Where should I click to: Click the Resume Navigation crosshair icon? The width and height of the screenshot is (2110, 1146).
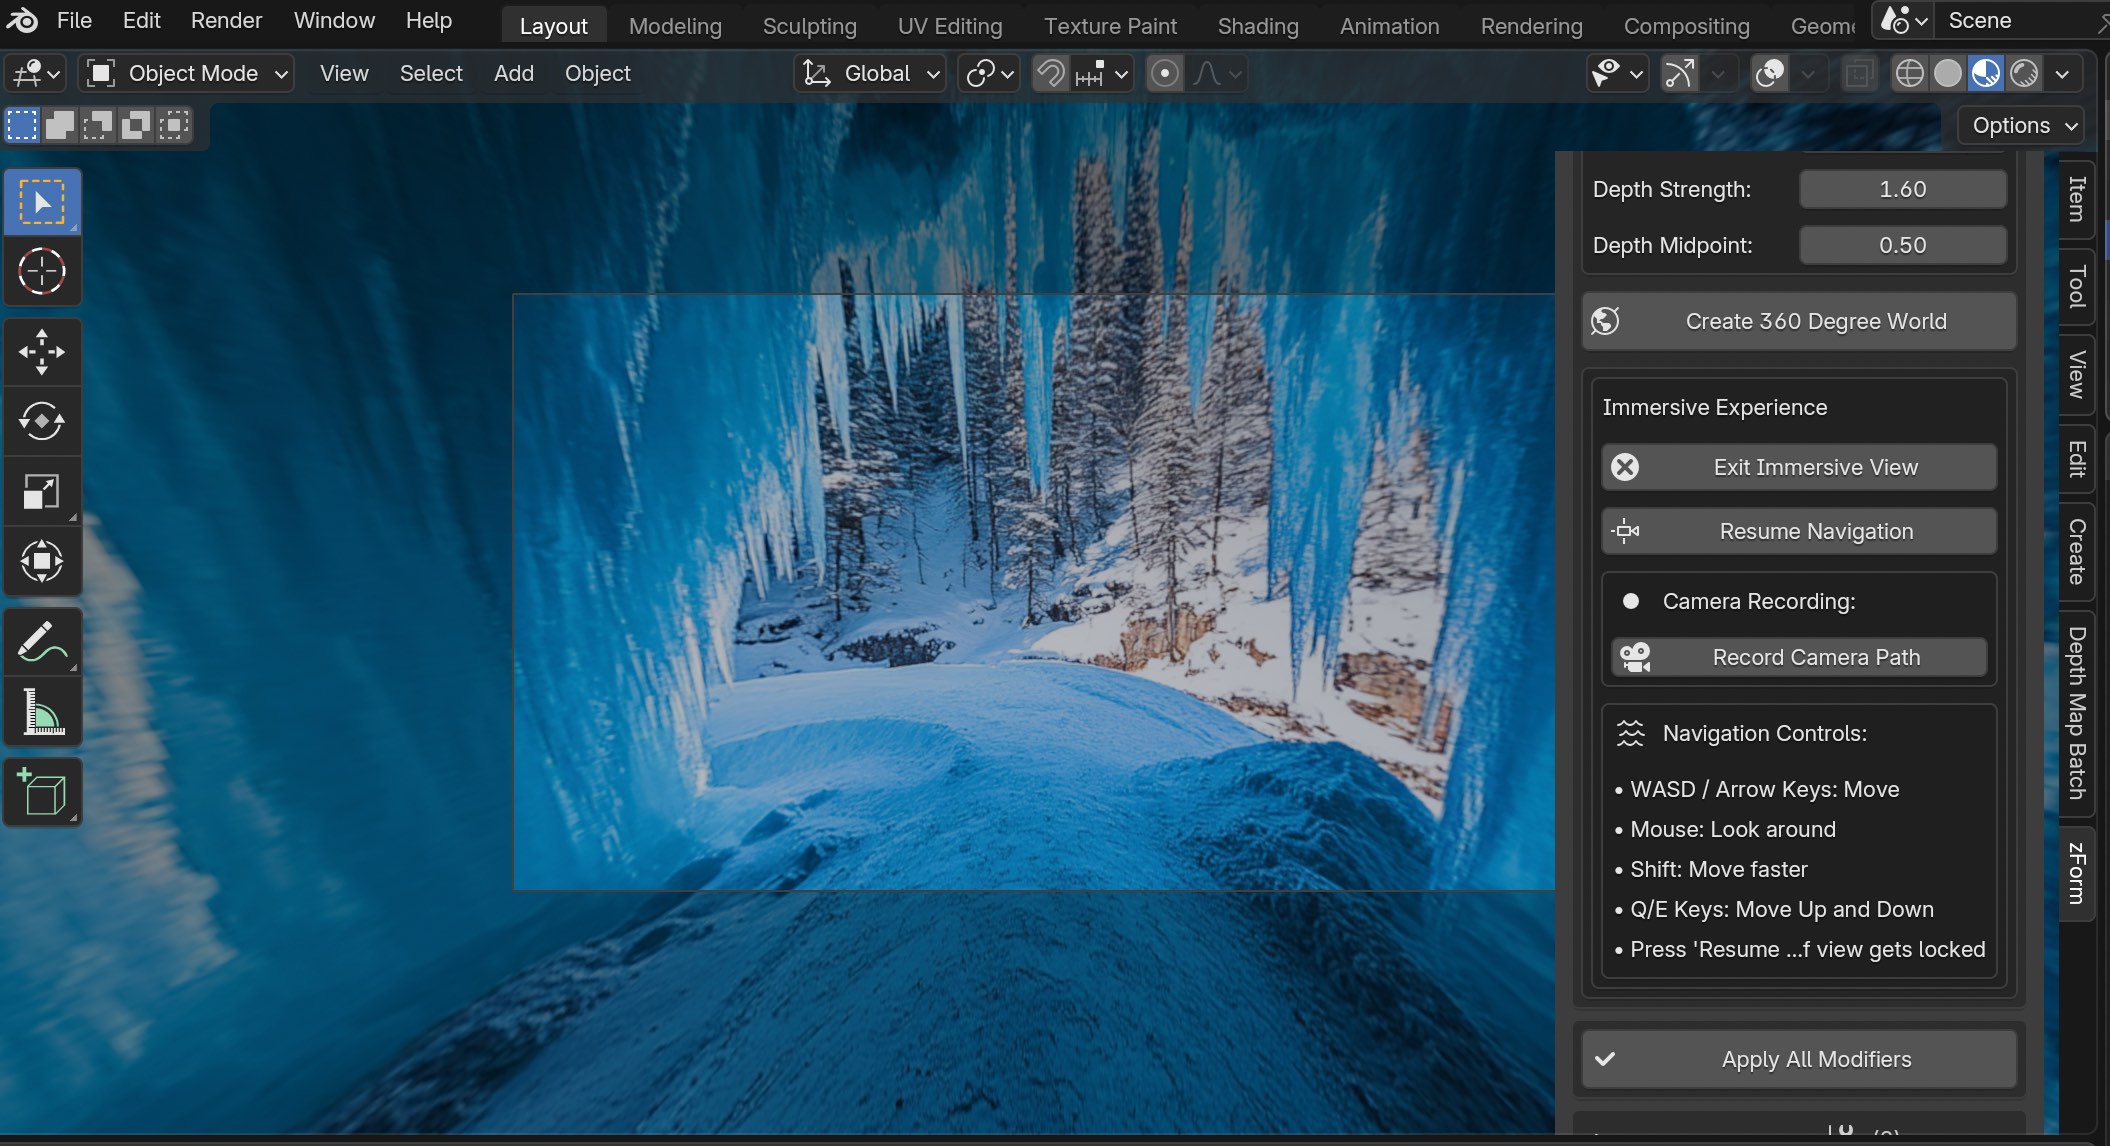pos(1626,531)
